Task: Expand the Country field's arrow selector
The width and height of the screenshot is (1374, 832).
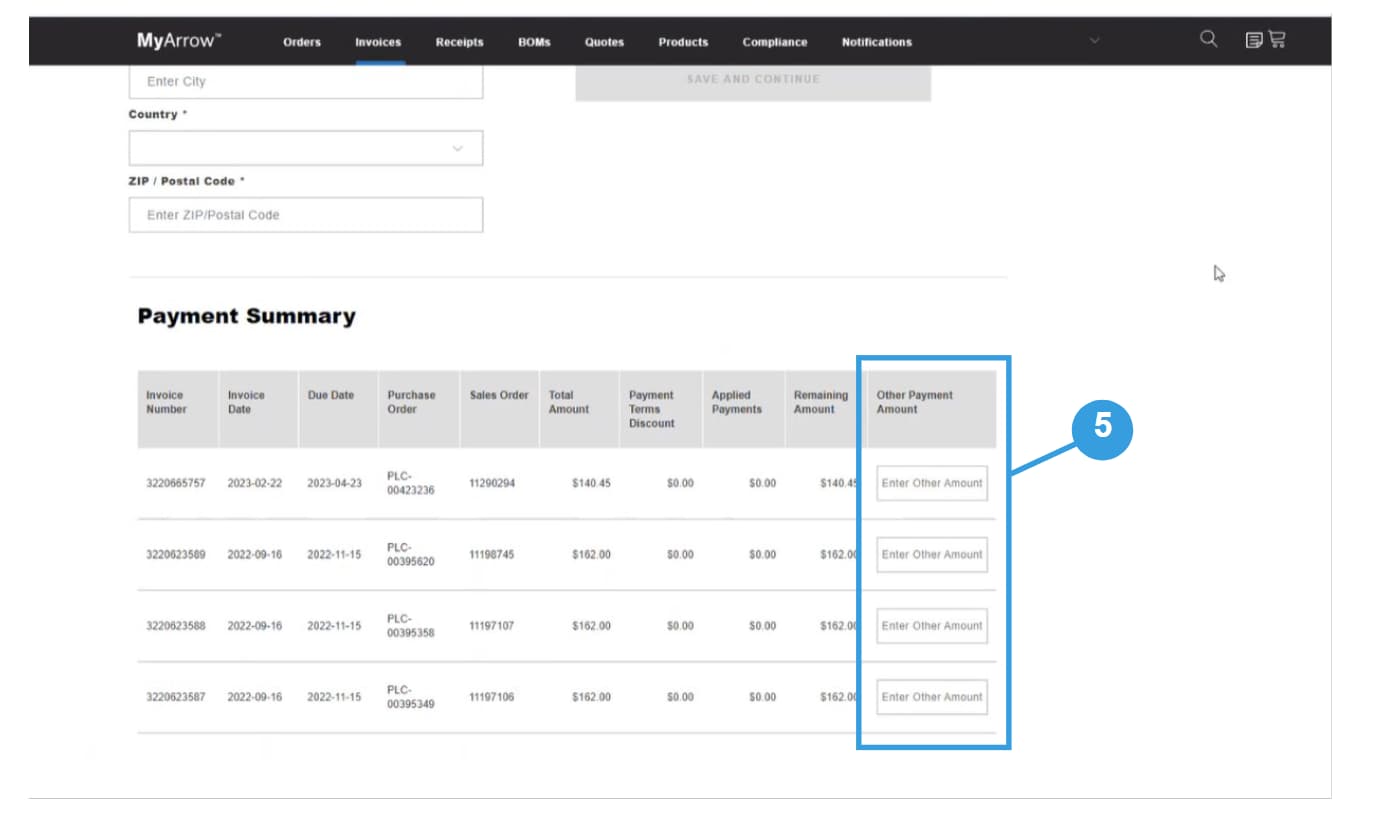Action: tap(458, 147)
